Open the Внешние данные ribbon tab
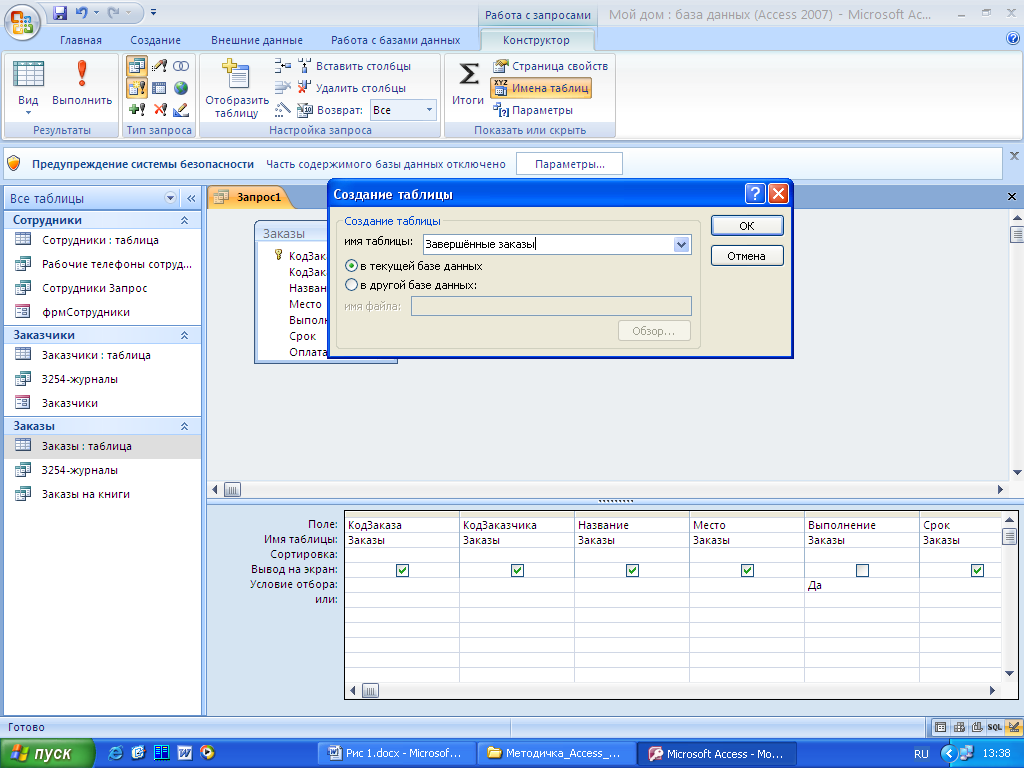The image size is (1024, 768). point(257,40)
